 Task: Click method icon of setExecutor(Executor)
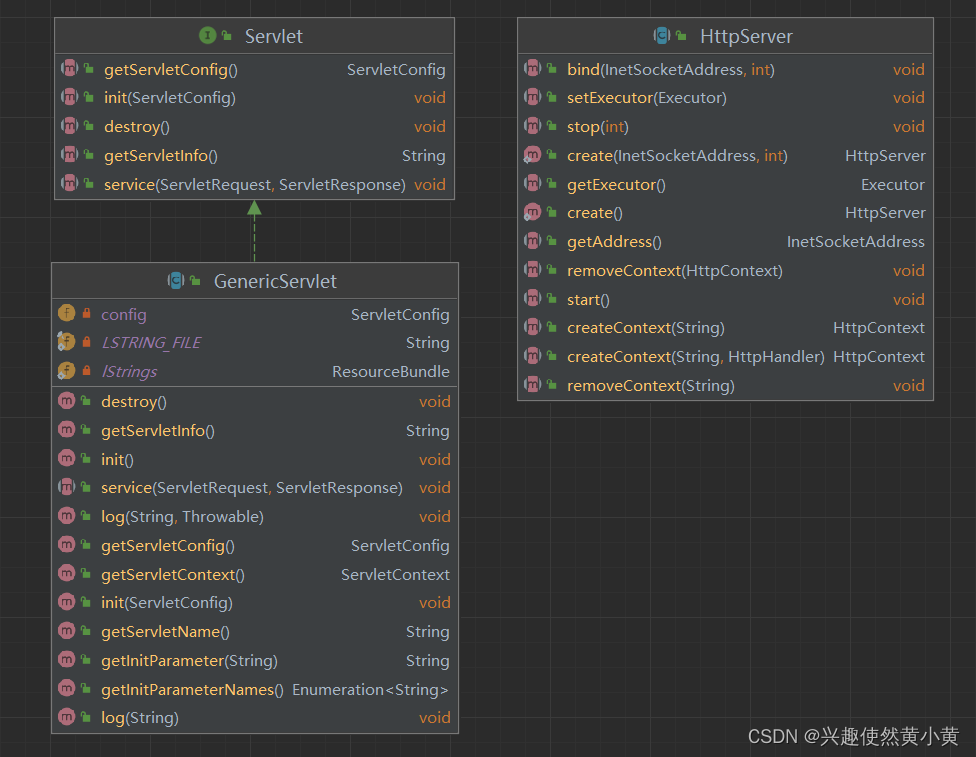tap(532, 96)
